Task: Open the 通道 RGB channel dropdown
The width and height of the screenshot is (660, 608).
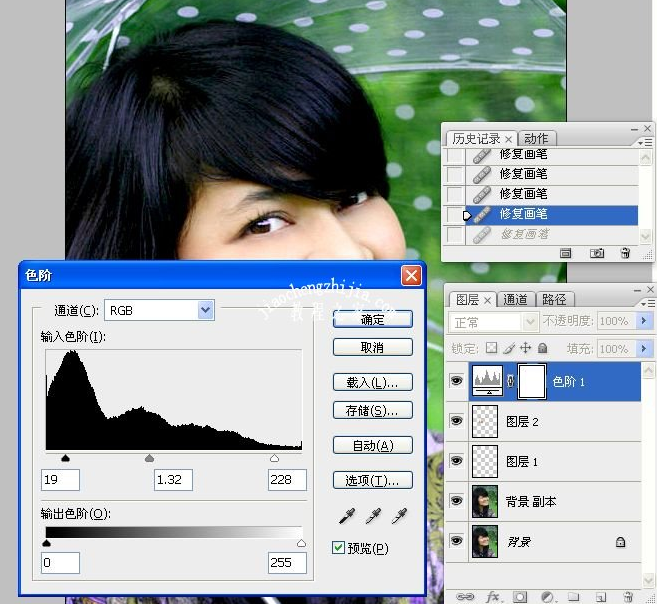Action: tap(206, 311)
